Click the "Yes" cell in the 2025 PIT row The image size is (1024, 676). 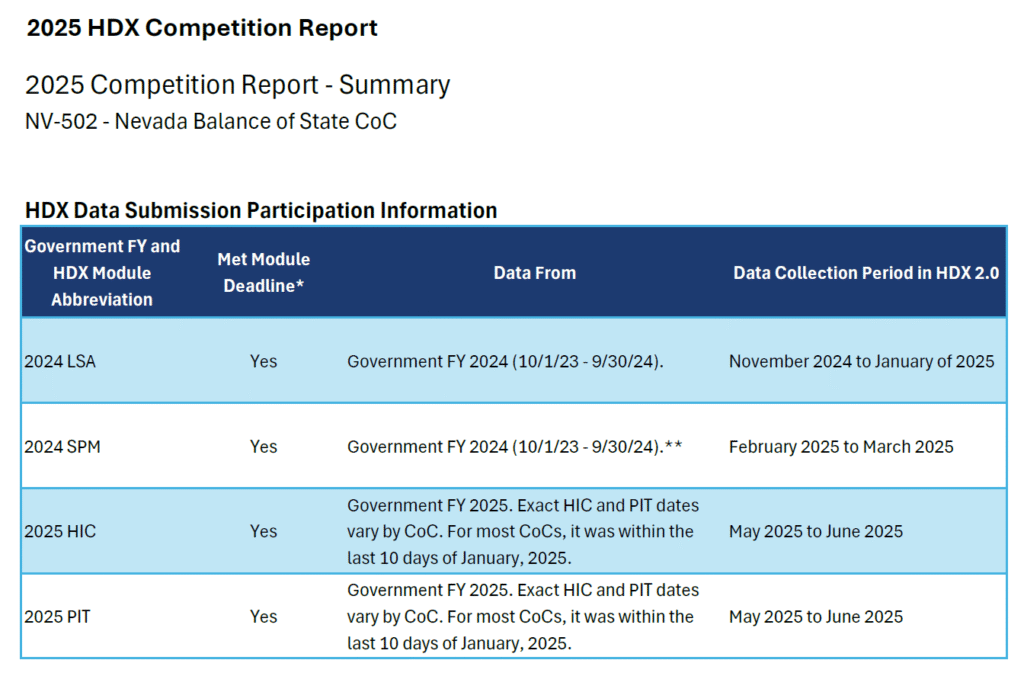click(263, 616)
